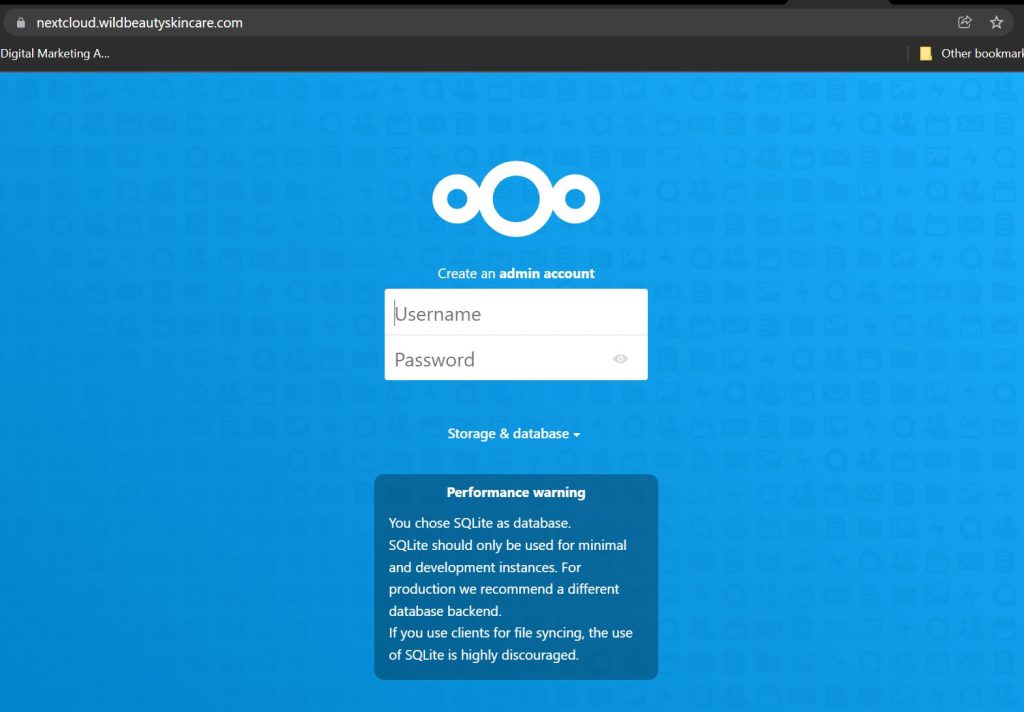Click the Performance warning panel title
This screenshot has width=1024, height=712.
[x=516, y=492]
